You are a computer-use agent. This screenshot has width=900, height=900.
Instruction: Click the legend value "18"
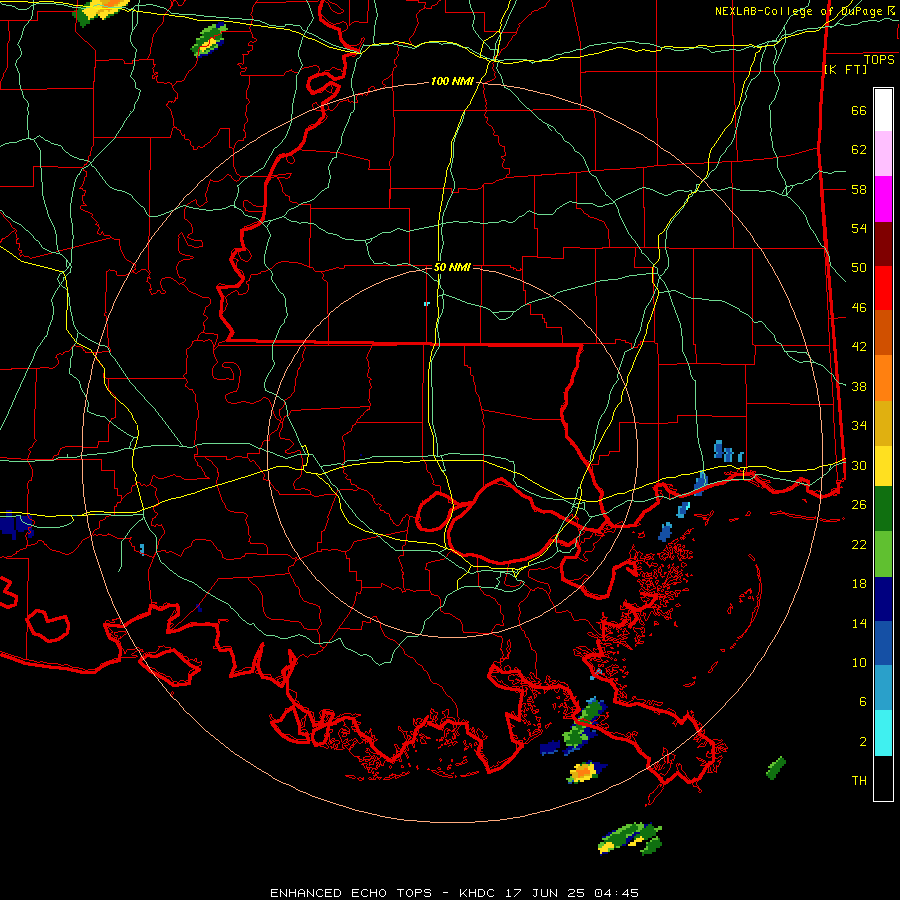(x=859, y=584)
